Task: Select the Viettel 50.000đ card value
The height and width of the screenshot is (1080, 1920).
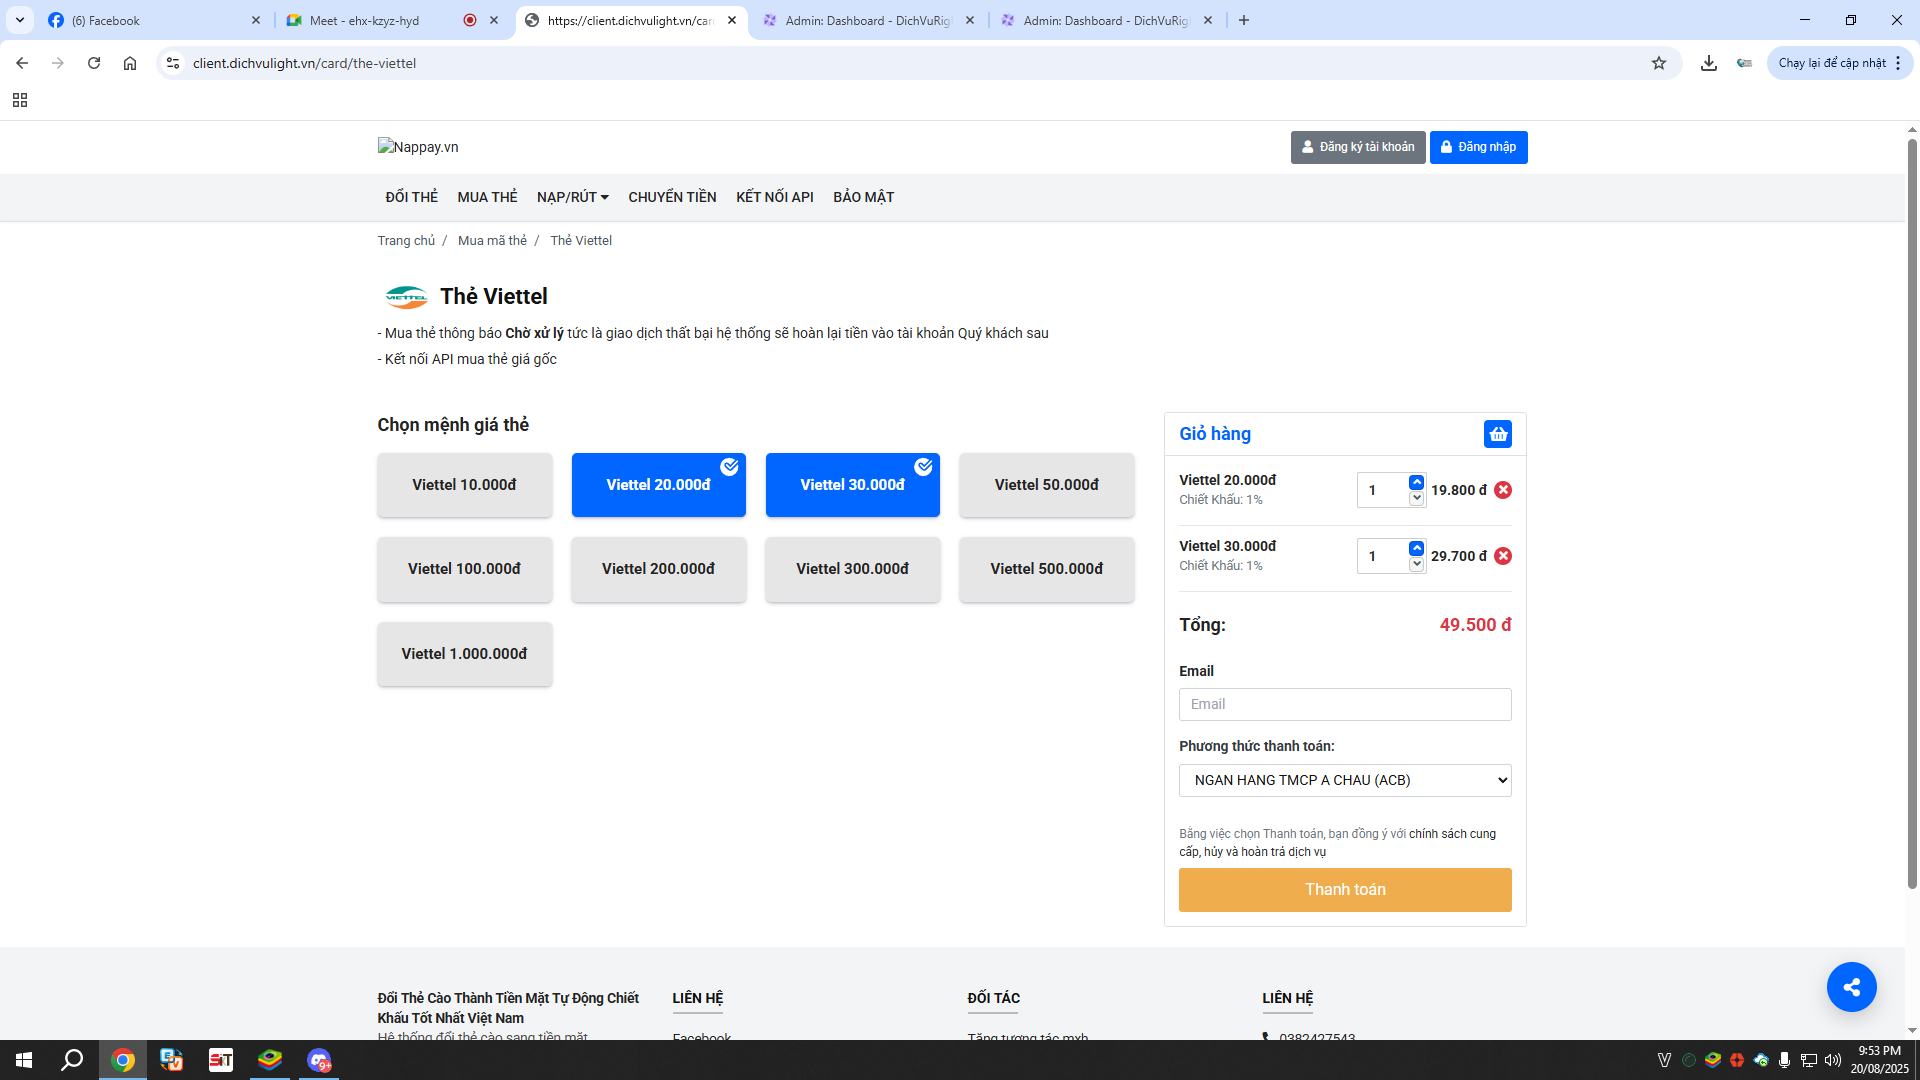Action: click(1047, 485)
